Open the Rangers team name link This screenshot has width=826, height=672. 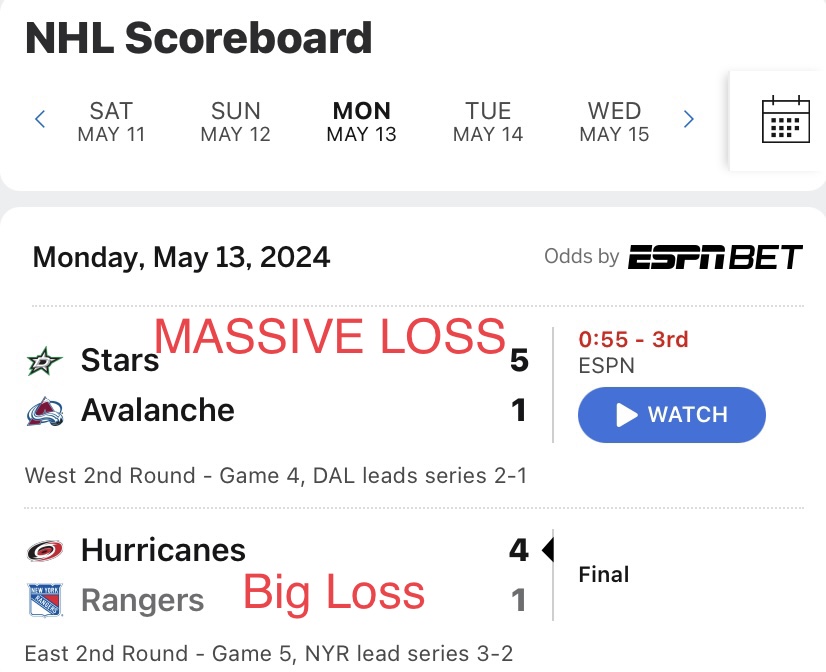[142, 600]
